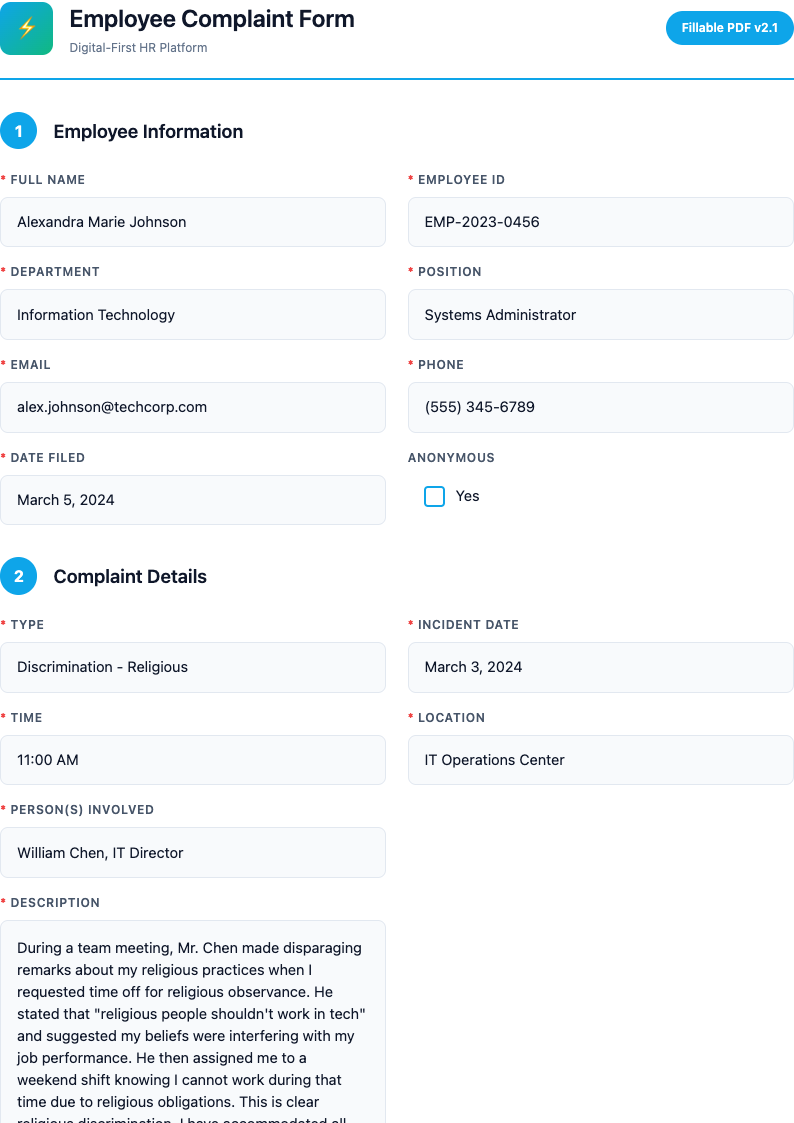Click the Fillable PDF v2.1 badge
The width and height of the screenshot is (794, 1123).
[729, 28]
